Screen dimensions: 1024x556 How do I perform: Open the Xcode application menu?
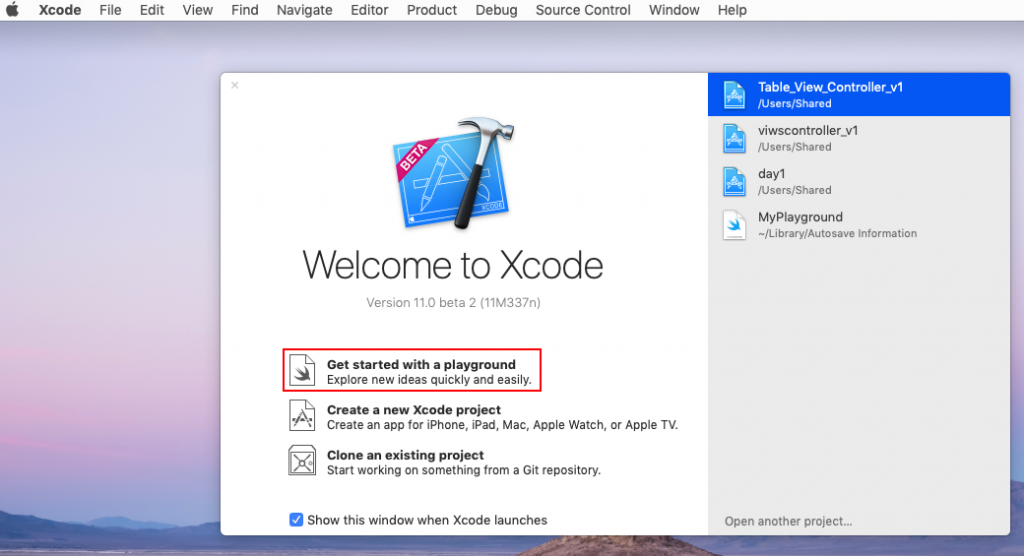pos(59,10)
